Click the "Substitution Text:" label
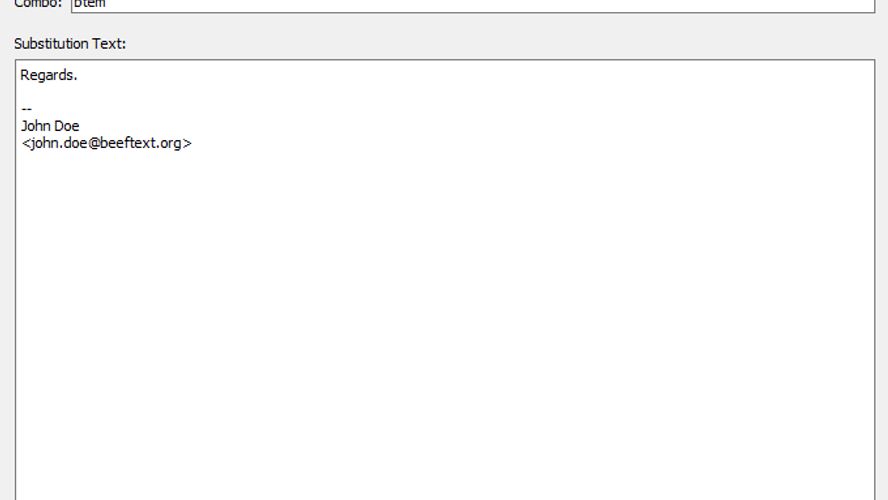888x500 pixels. pos(70,44)
